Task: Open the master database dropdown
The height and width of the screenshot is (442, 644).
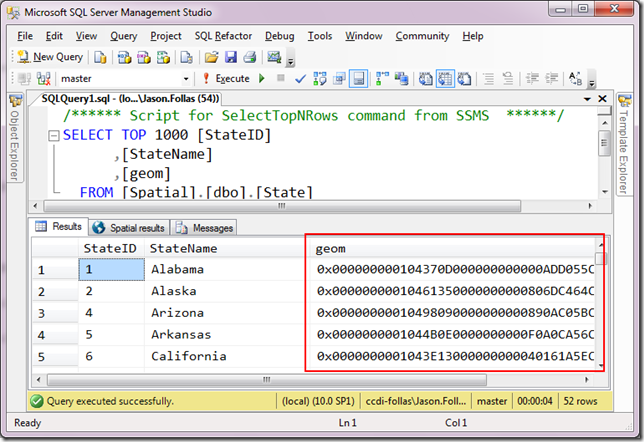Action: pyautogui.click(x=185, y=78)
